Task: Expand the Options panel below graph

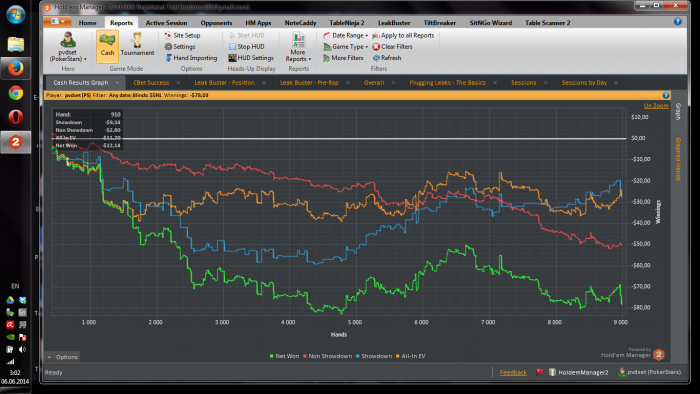Action: pos(63,357)
